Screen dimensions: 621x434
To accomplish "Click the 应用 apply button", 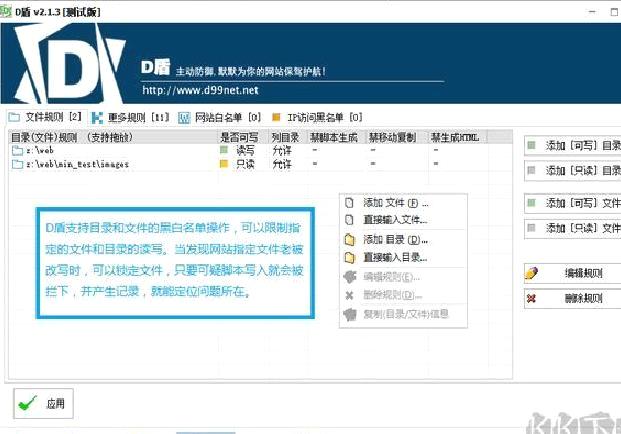I will pyautogui.click(x=44, y=404).
